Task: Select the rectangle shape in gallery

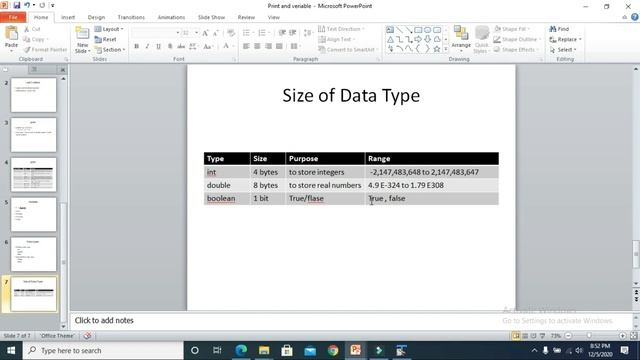Action: pyautogui.click(x=418, y=30)
